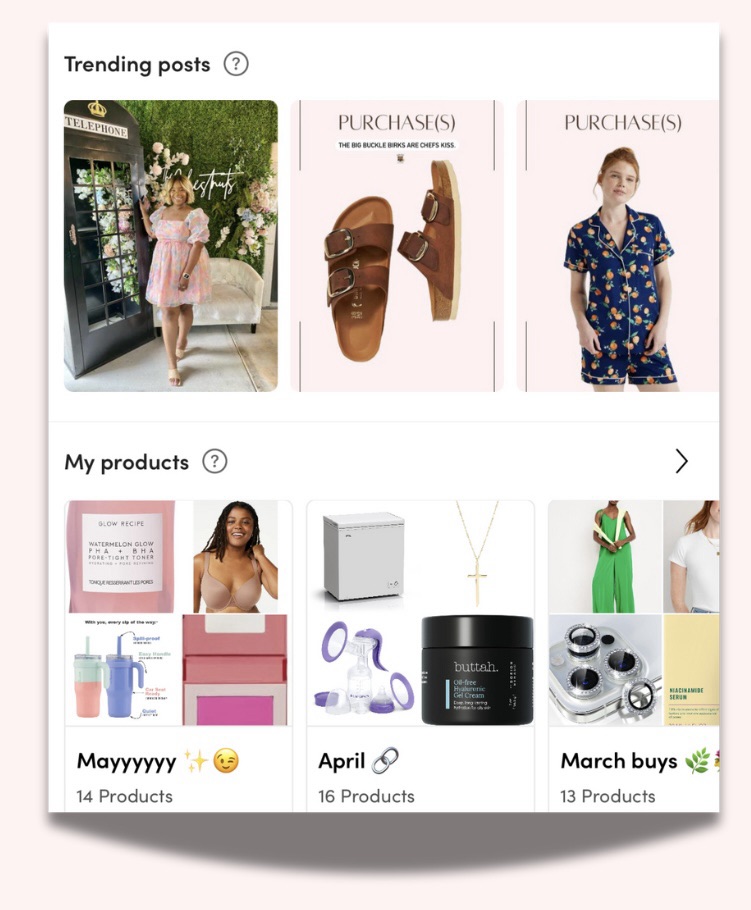The height and width of the screenshot is (910, 751).
Task: Select the pink blush compact product
Action: [x=235, y=670]
